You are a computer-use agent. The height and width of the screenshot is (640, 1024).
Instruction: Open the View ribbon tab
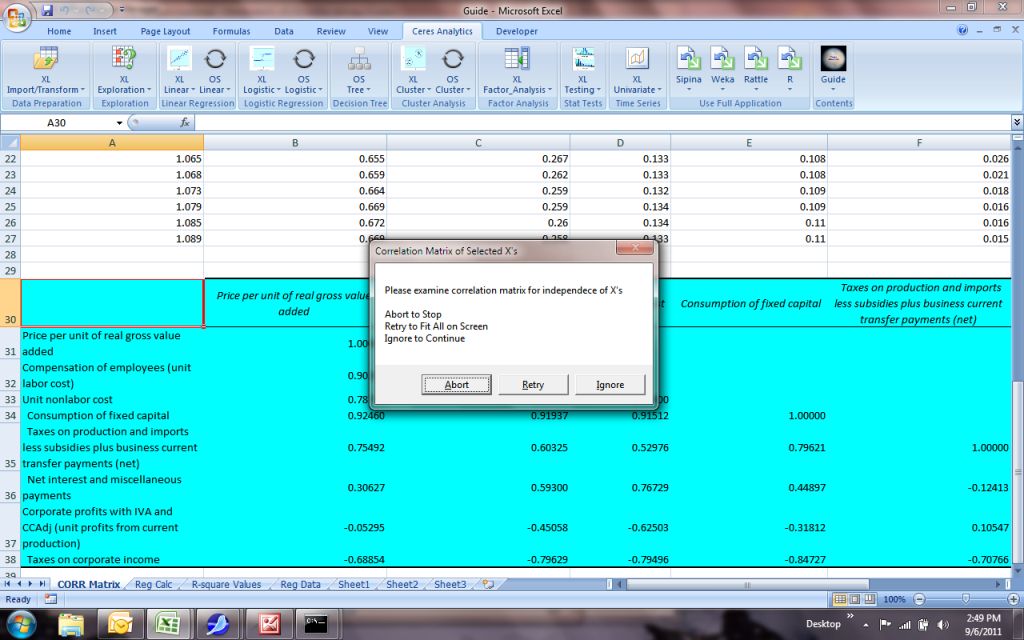377,31
